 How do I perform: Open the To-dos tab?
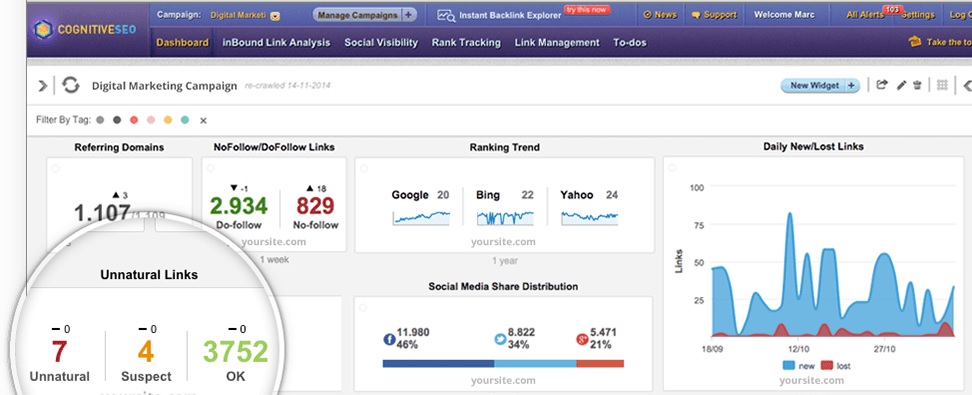(630, 42)
